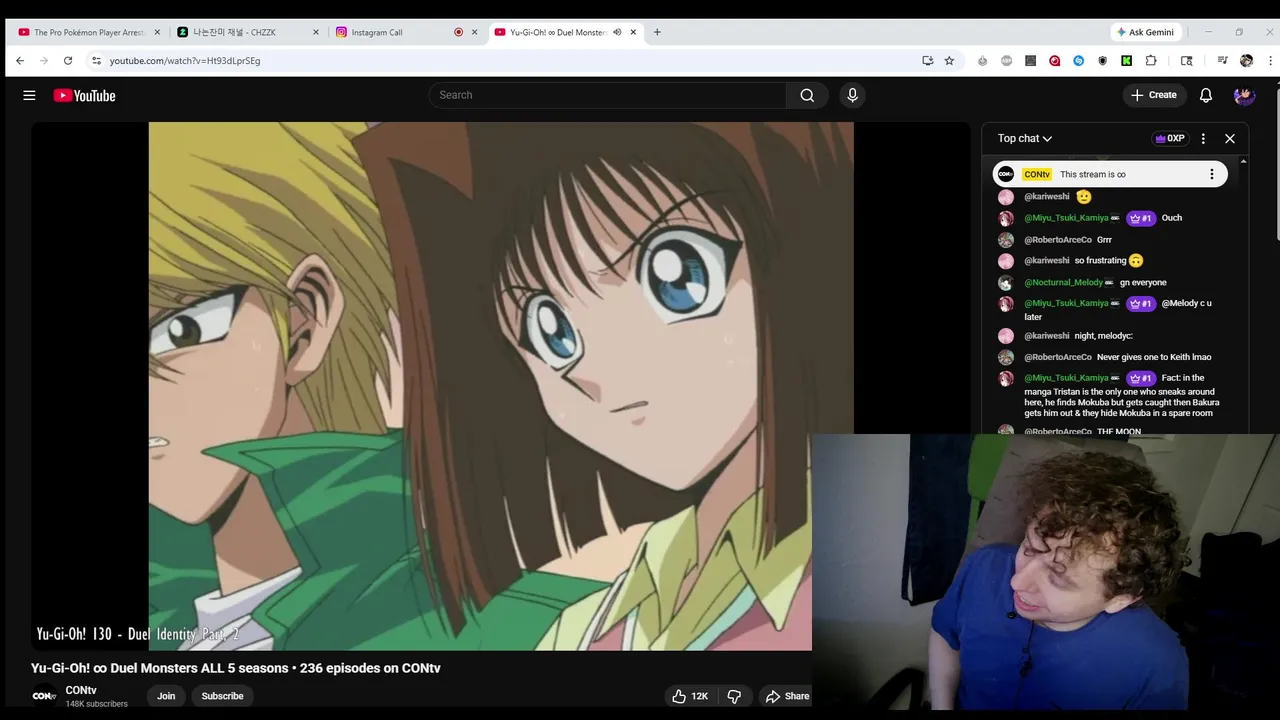This screenshot has width=1280, height=720.
Task: Join the CONtv channel membership
Action: point(166,696)
